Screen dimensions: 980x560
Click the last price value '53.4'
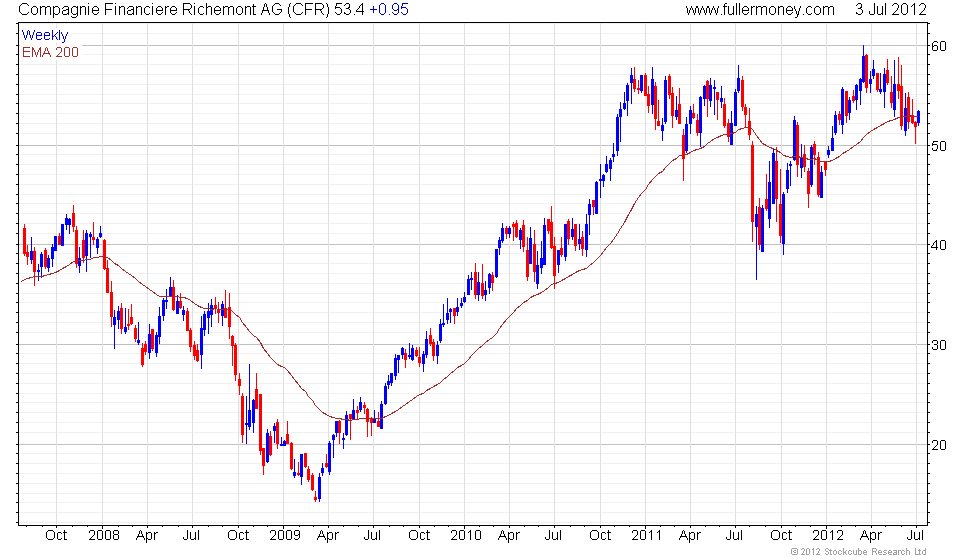tap(349, 10)
